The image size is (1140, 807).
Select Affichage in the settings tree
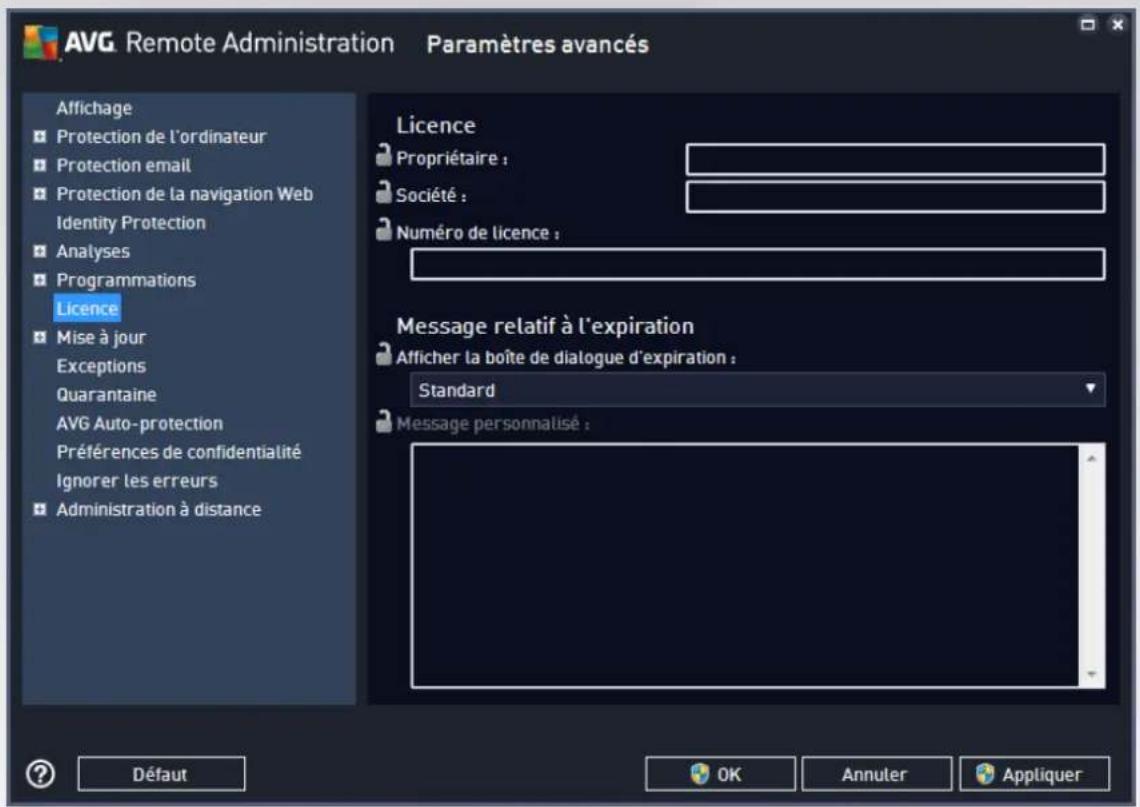pos(95,108)
